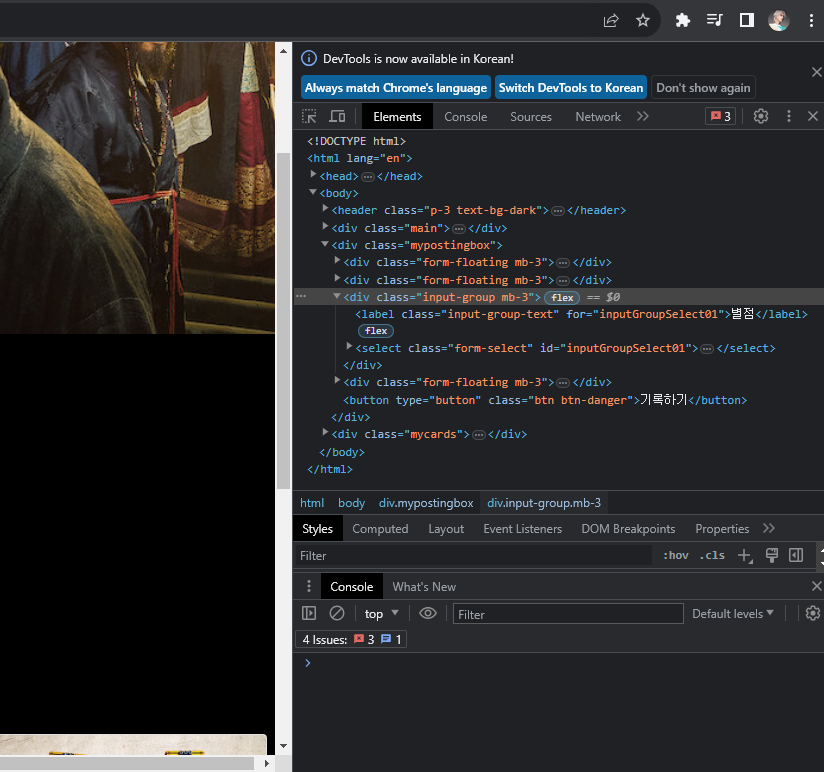Open DevTools settings gear
824x772 pixels.
760,116
